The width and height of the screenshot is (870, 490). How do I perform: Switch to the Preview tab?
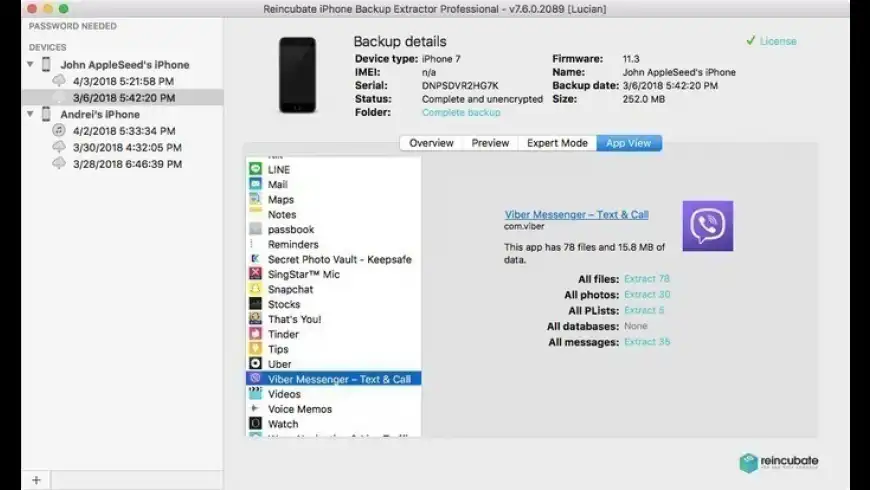tap(490, 143)
